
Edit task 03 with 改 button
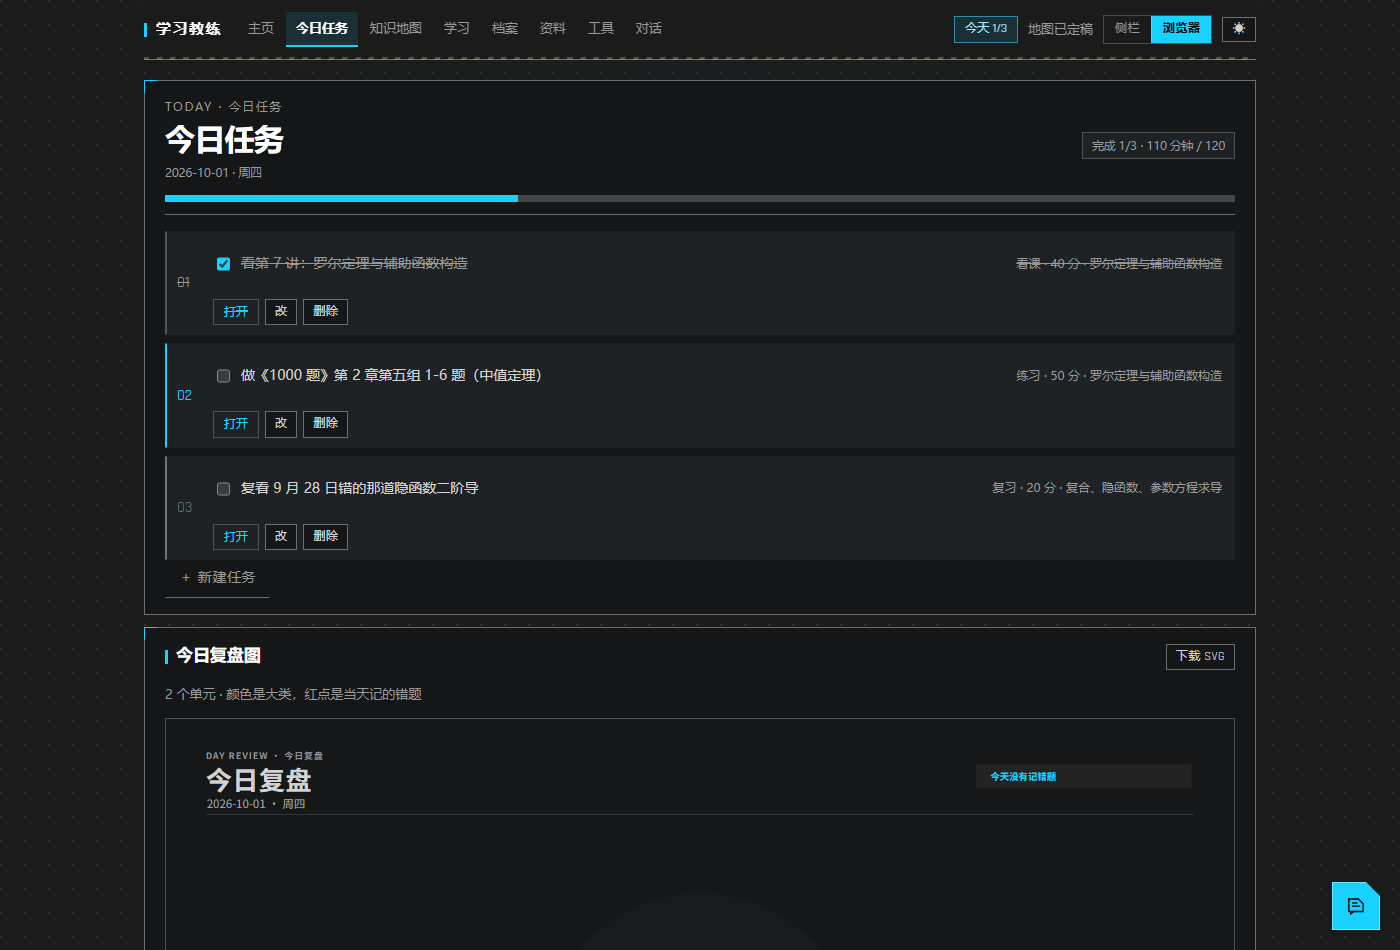pos(281,537)
